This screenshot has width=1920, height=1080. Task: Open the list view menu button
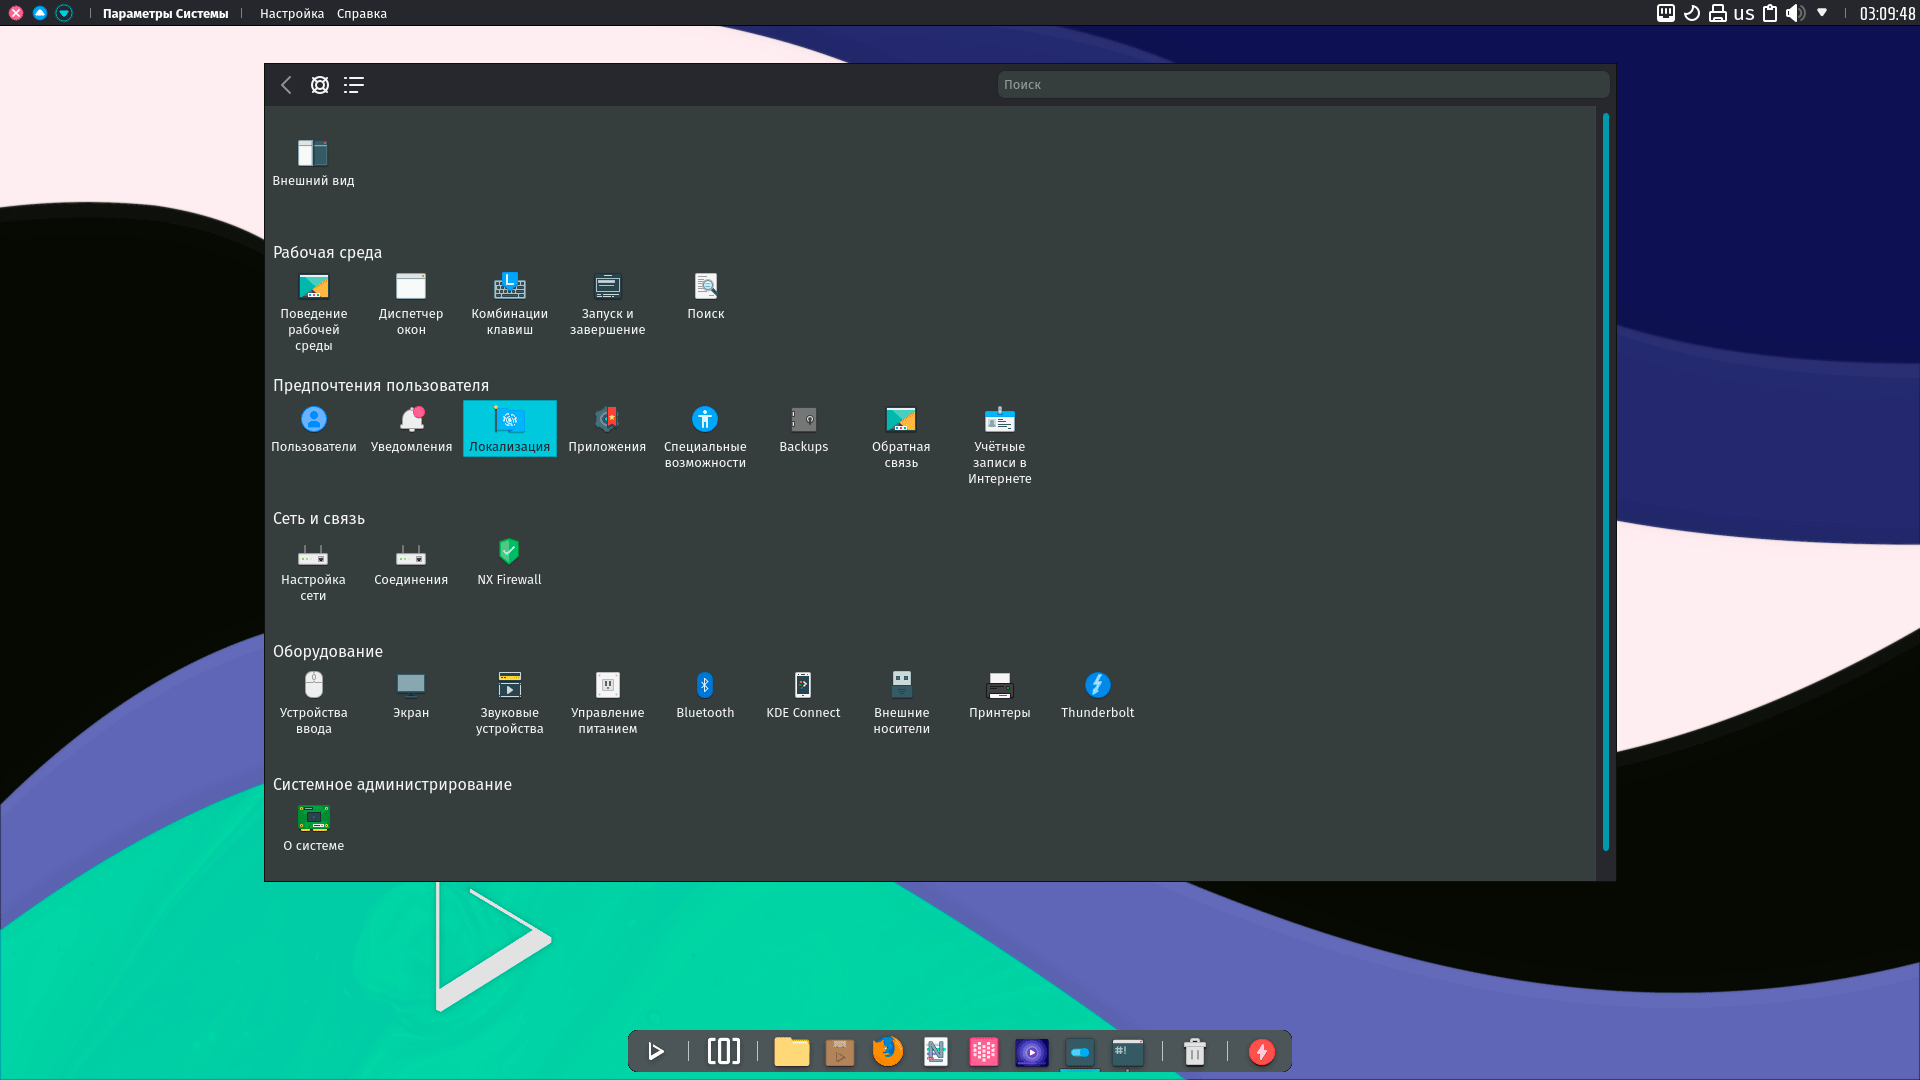353,85
